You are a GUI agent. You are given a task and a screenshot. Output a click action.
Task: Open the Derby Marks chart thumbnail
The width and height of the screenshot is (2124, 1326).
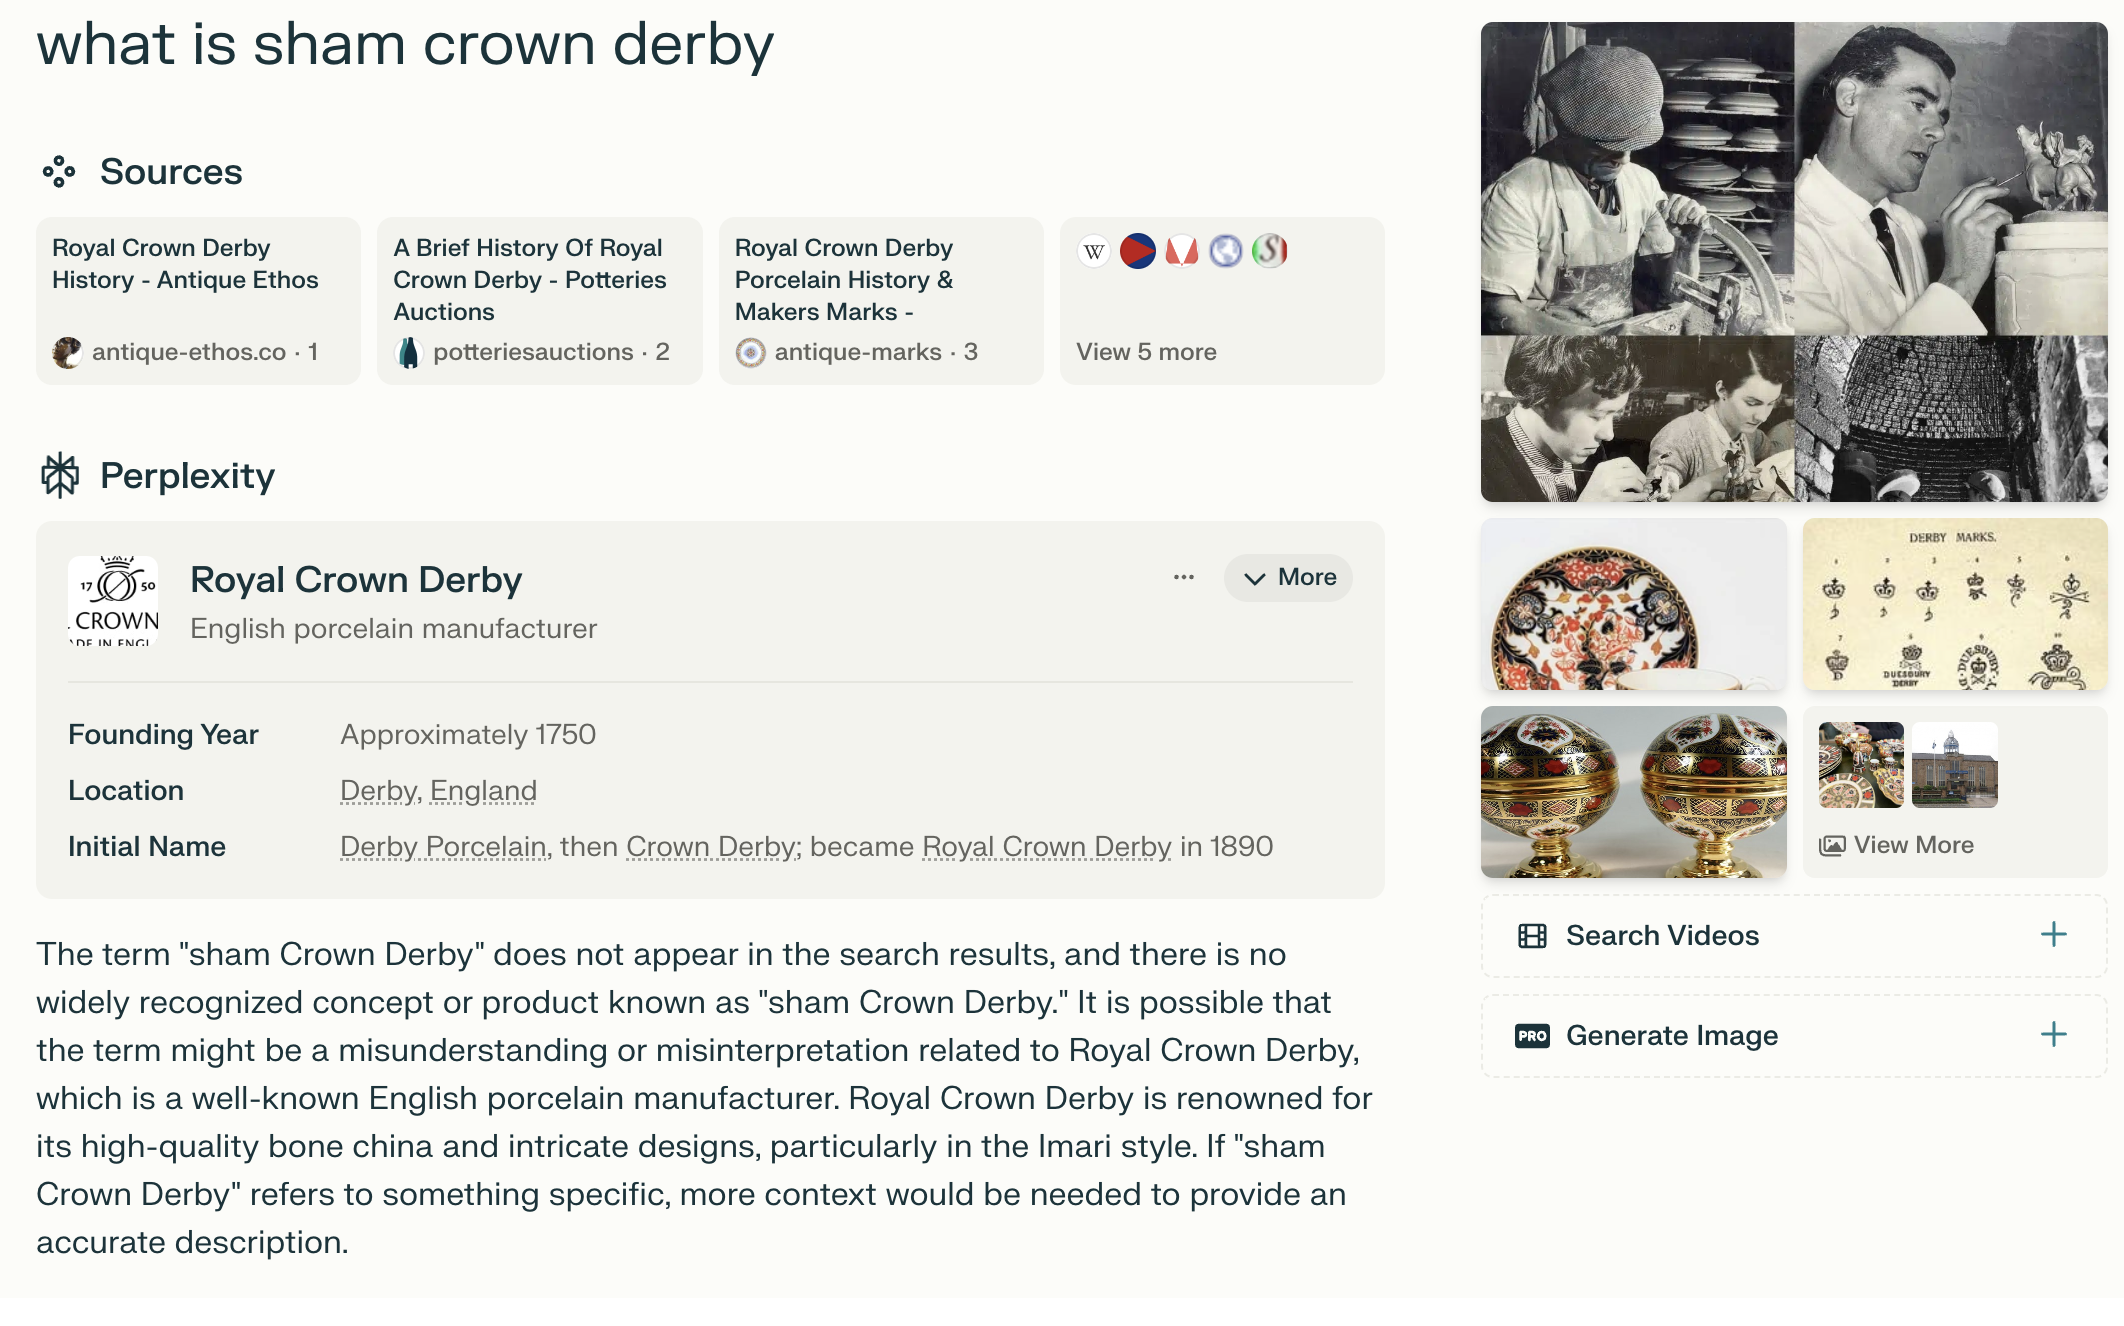[x=1954, y=604]
